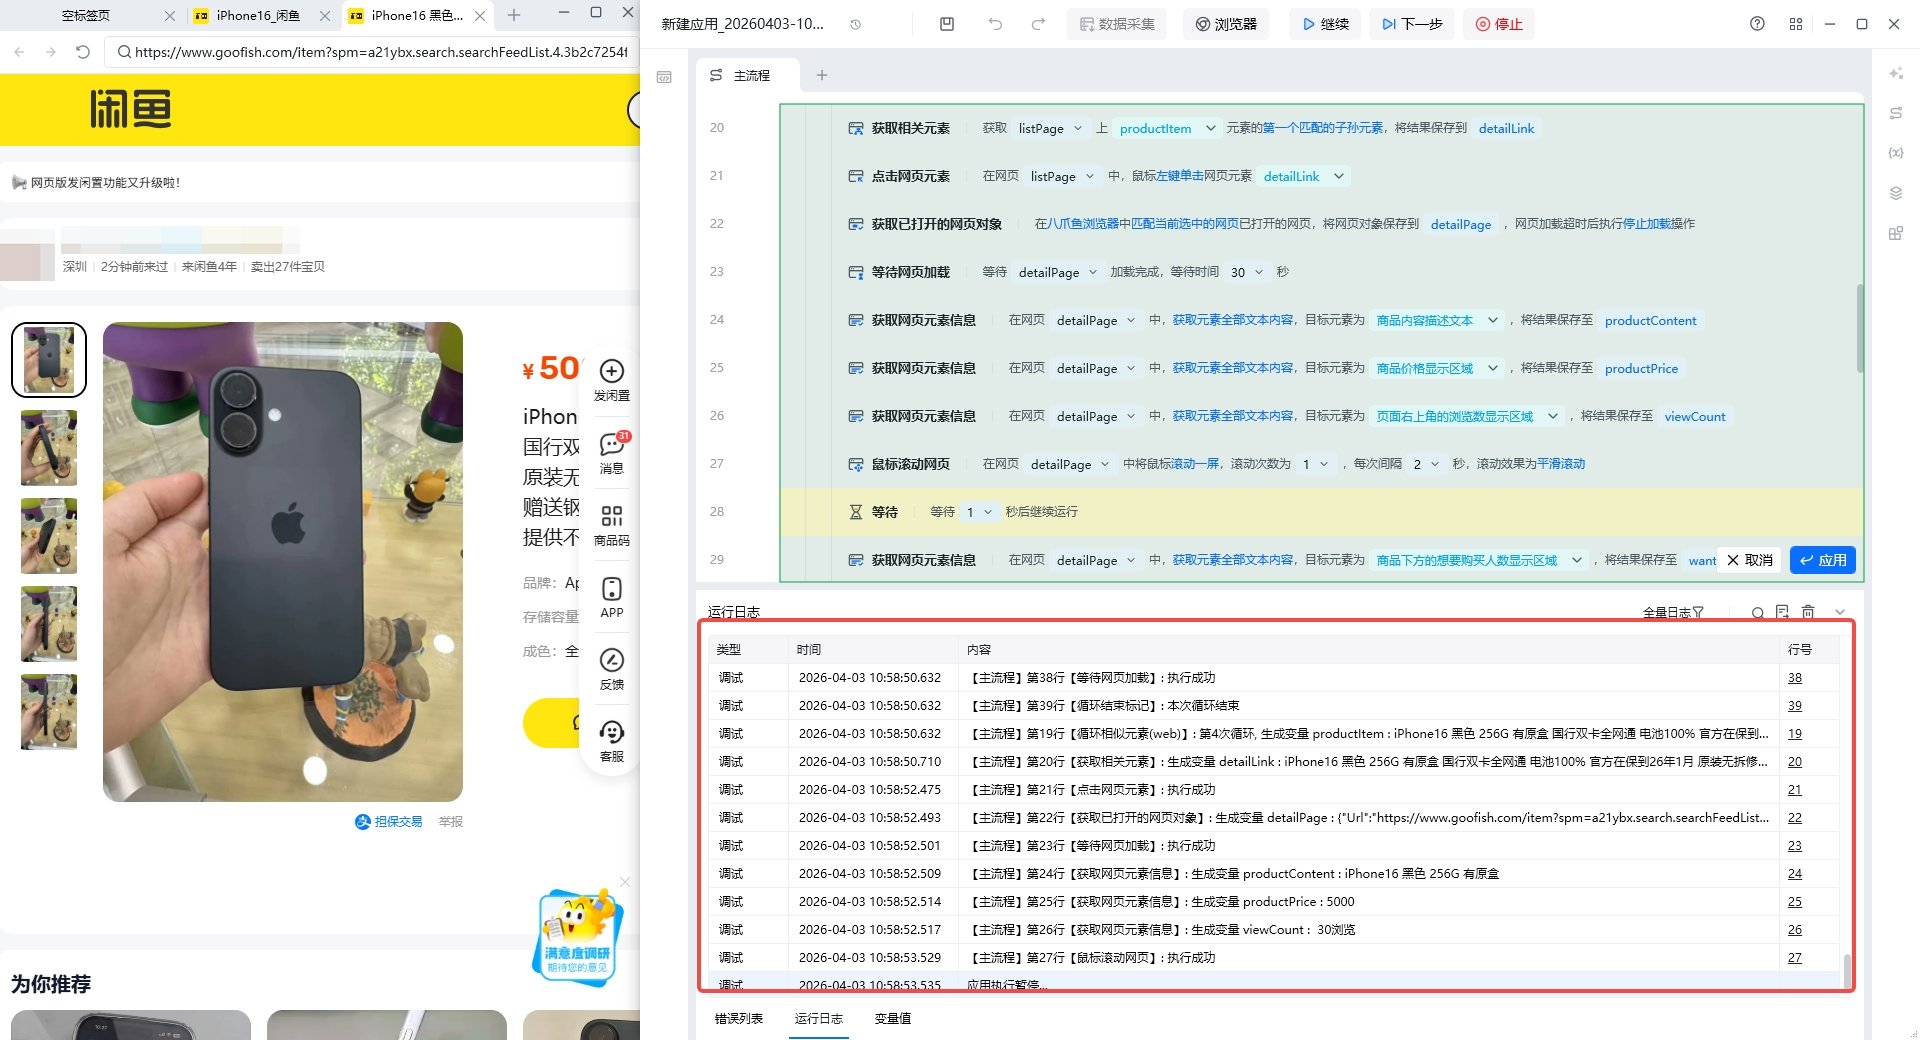Expand the productItem dropdown in step 20
The height and width of the screenshot is (1040, 1920).
point(1210,128)
